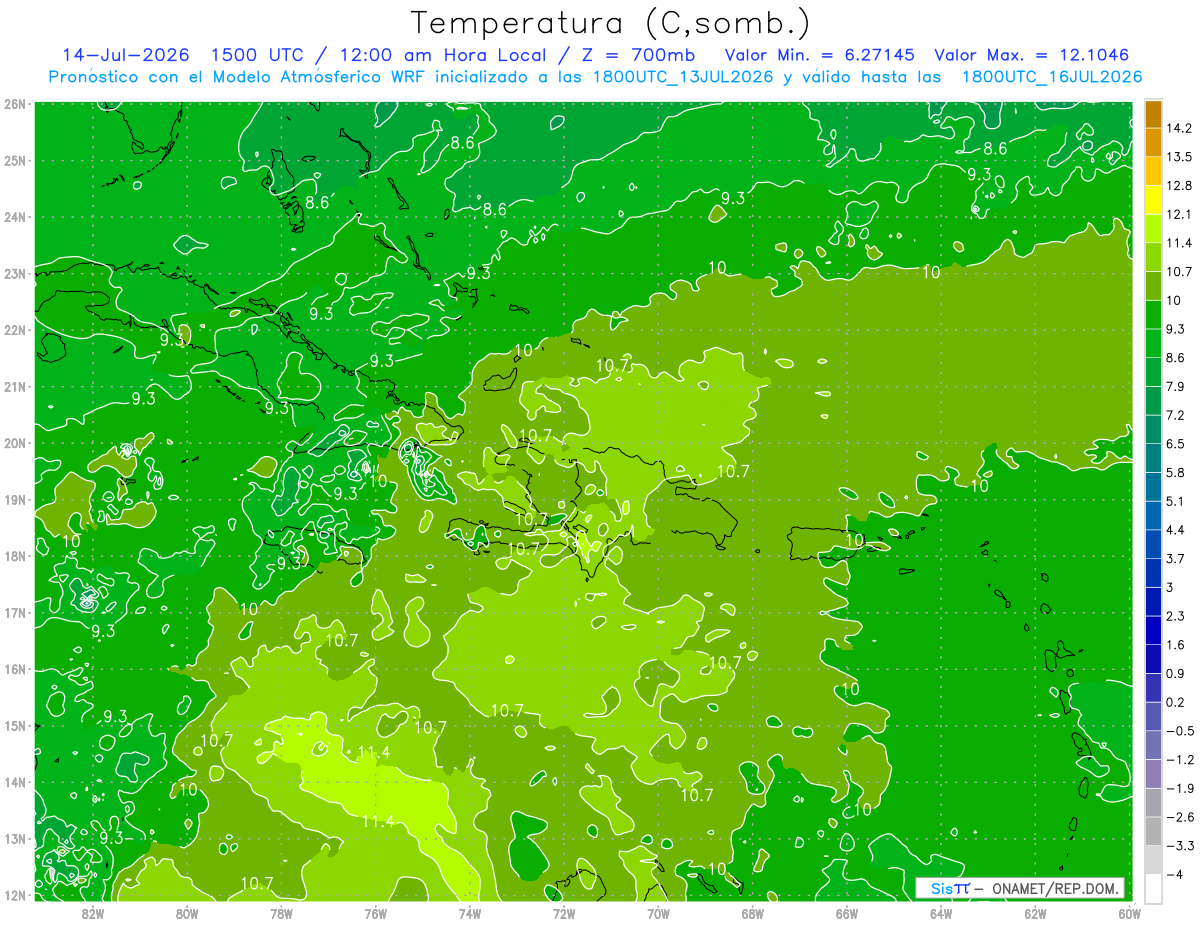This screenshot has height=927, width=1200.
Task: Select the purple swatch between -1.9 and -1.2
Action: point(1153,774)
